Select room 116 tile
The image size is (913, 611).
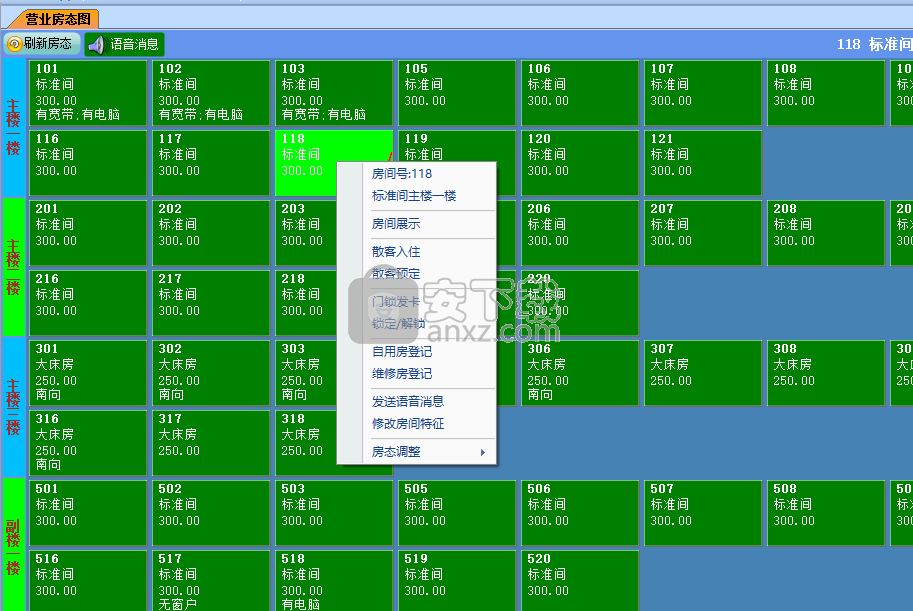[x=88, y=163]
